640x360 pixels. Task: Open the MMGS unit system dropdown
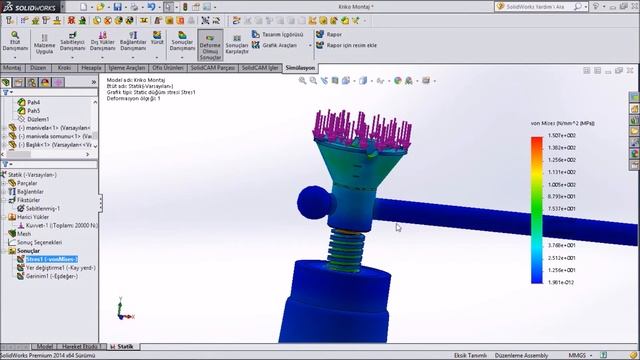pos(580,356)
